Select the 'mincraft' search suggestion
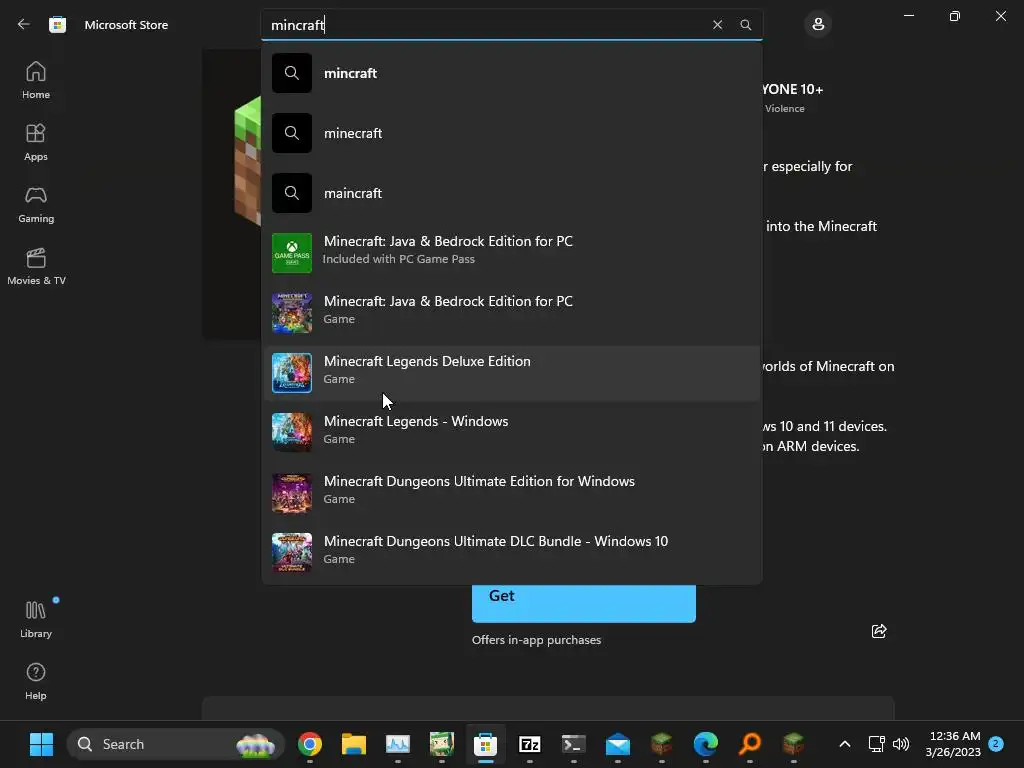This screenshot has height=768, width=1024. click(511, 73)
